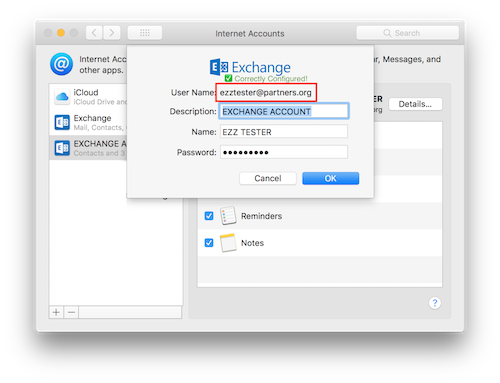500x383 pixels.
Task: Show all preferences grid button
Action: coord(145,33)
